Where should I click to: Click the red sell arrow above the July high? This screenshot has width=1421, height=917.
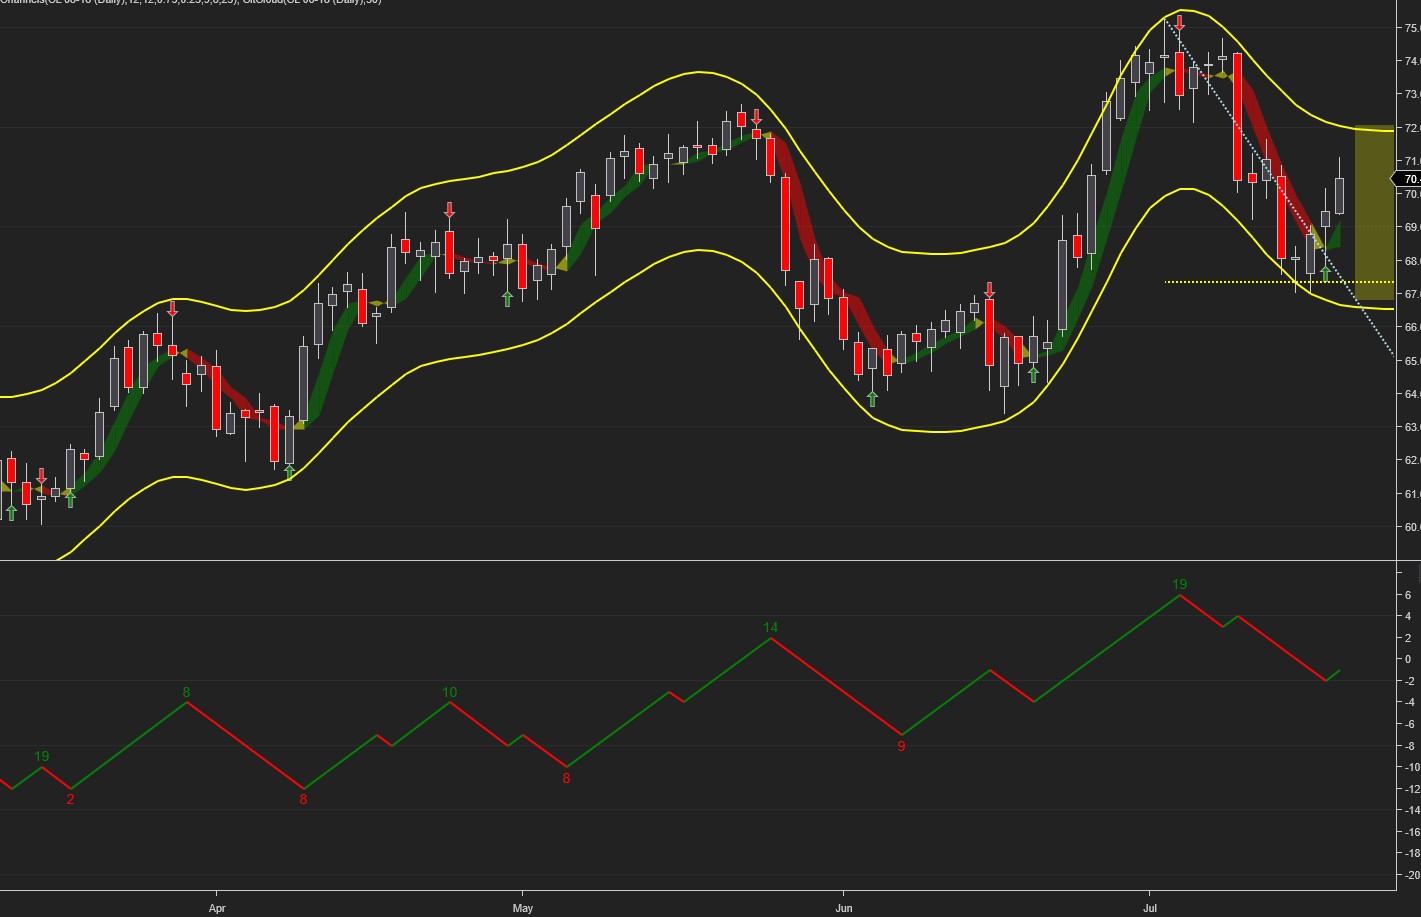click(1180, 22)
